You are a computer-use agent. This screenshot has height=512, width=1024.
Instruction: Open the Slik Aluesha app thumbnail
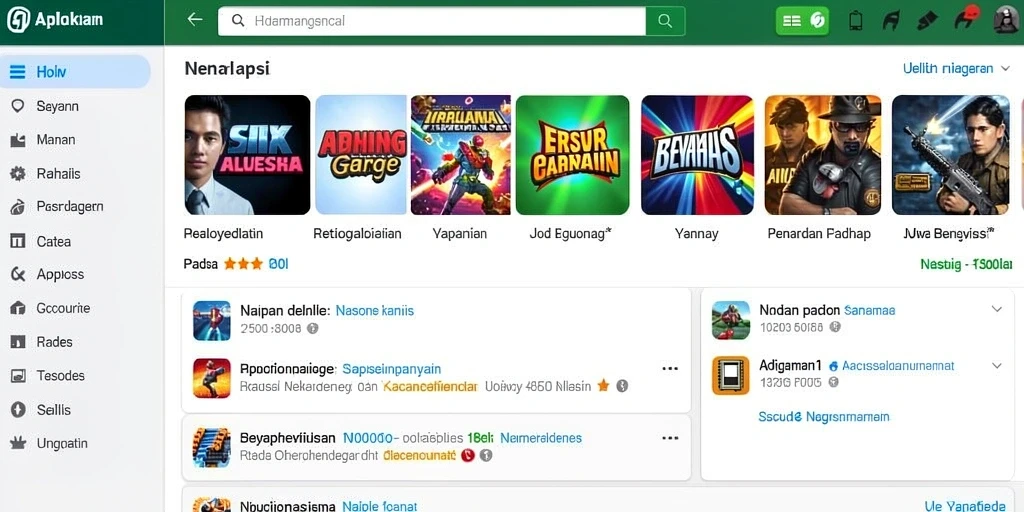[x=248, y=155]
